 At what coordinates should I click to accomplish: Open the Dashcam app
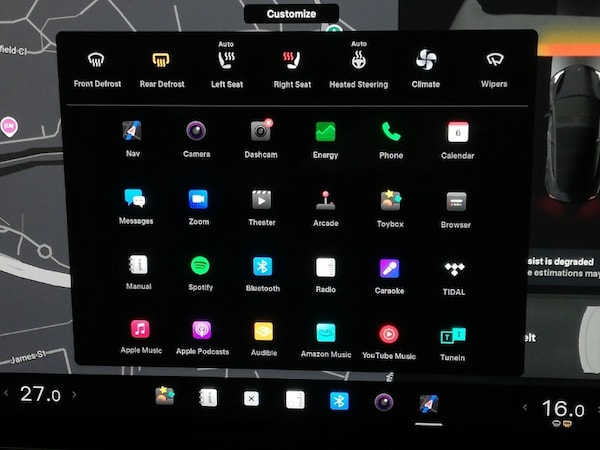click(261, 132)
